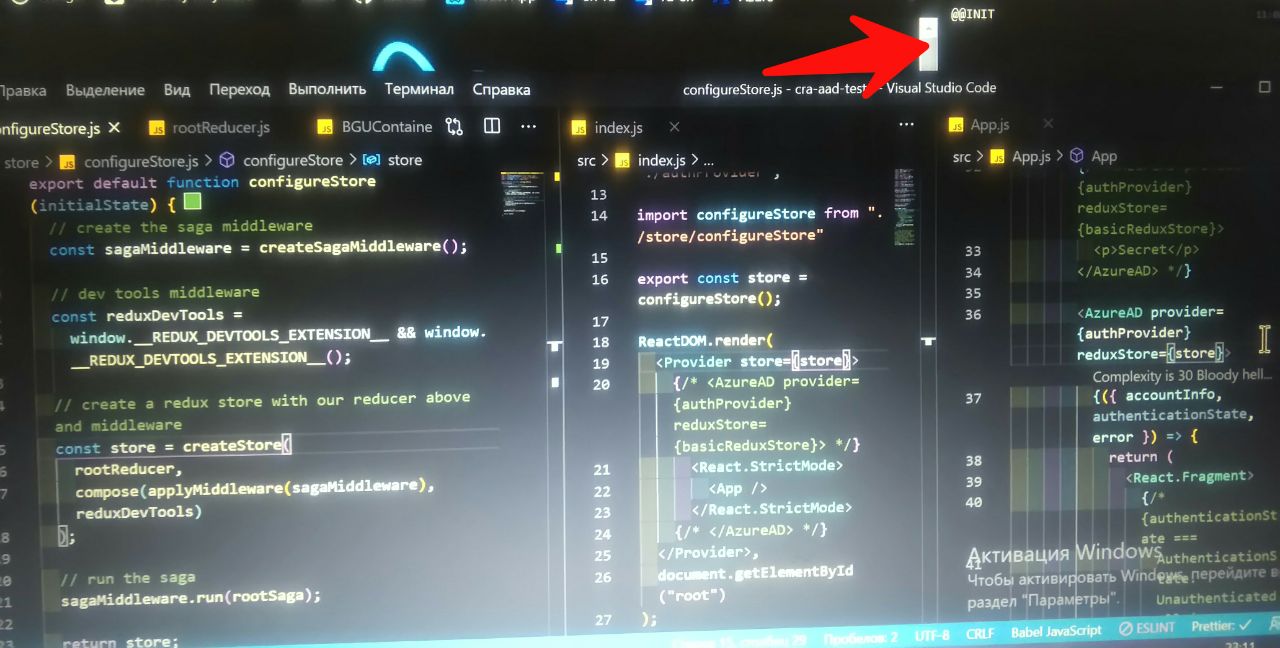Click the ReactDOM.render( line in index.js
1280x648 pixels.
[706, 341]
